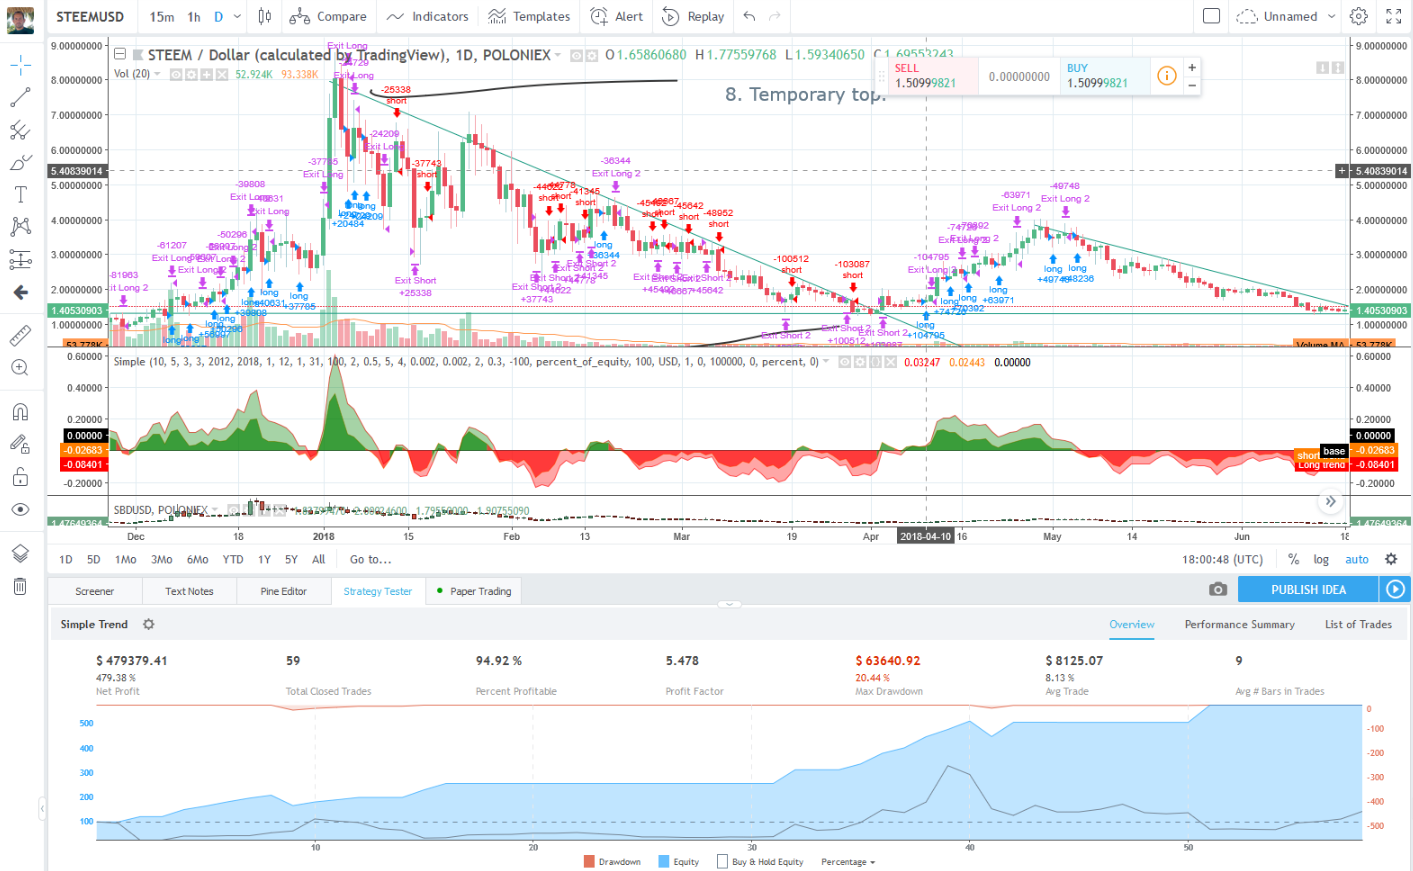The image size is (1413, 871).
Task: Open the prediction and measurement tools
Action: coord(20,260)
